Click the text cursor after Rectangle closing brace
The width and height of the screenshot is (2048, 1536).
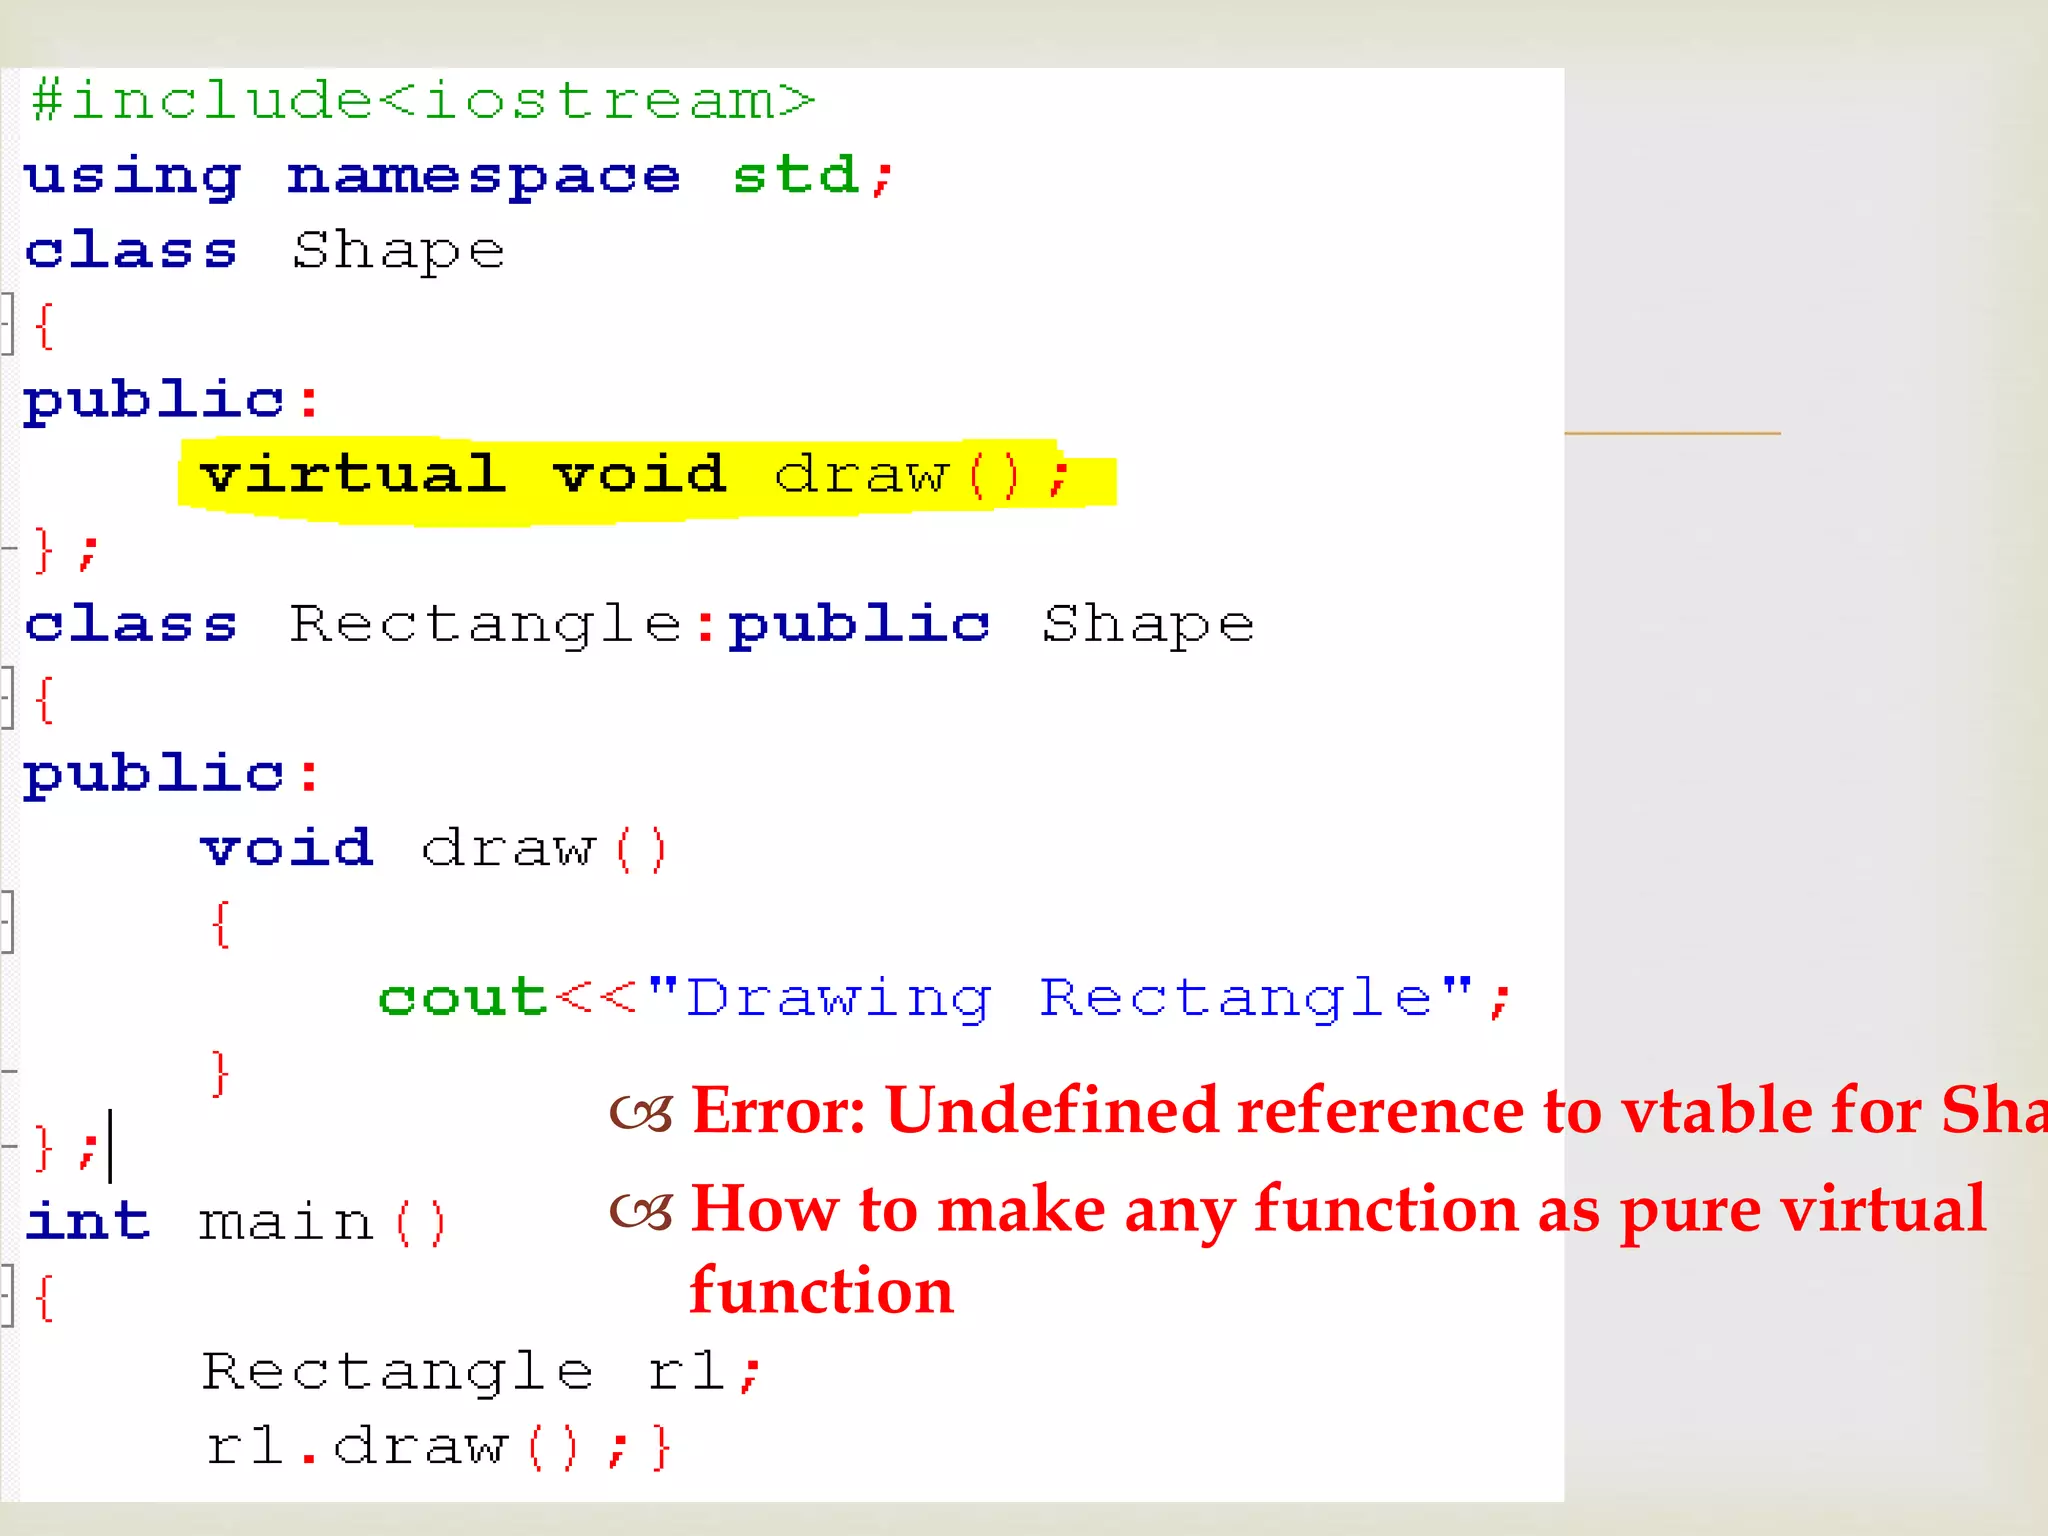coord(110,1147)
